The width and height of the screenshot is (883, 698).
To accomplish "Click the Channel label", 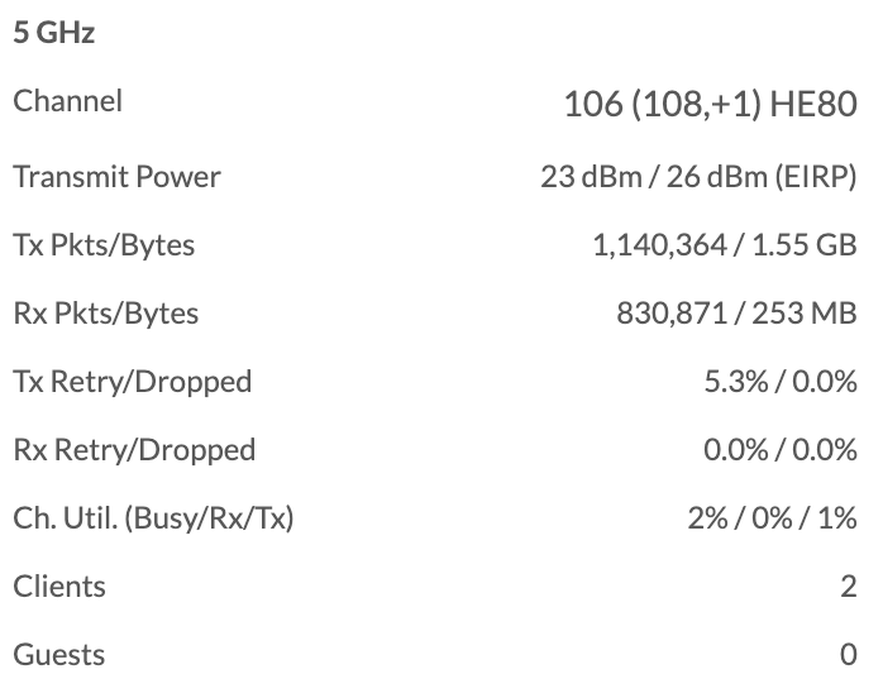I will (68, 101).
